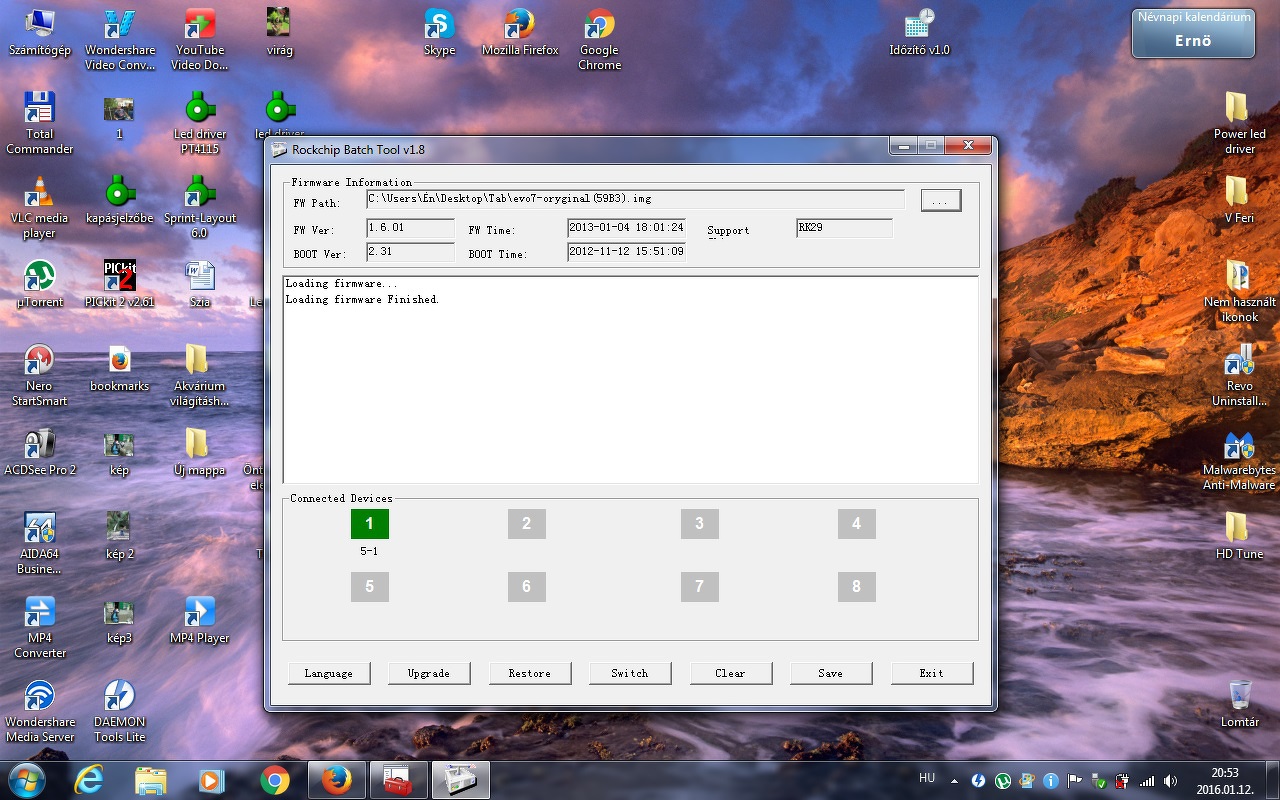
Task: Select the kapásjelzőbe desktop icon
Action: pyautogui.click(x=120, y=199)
